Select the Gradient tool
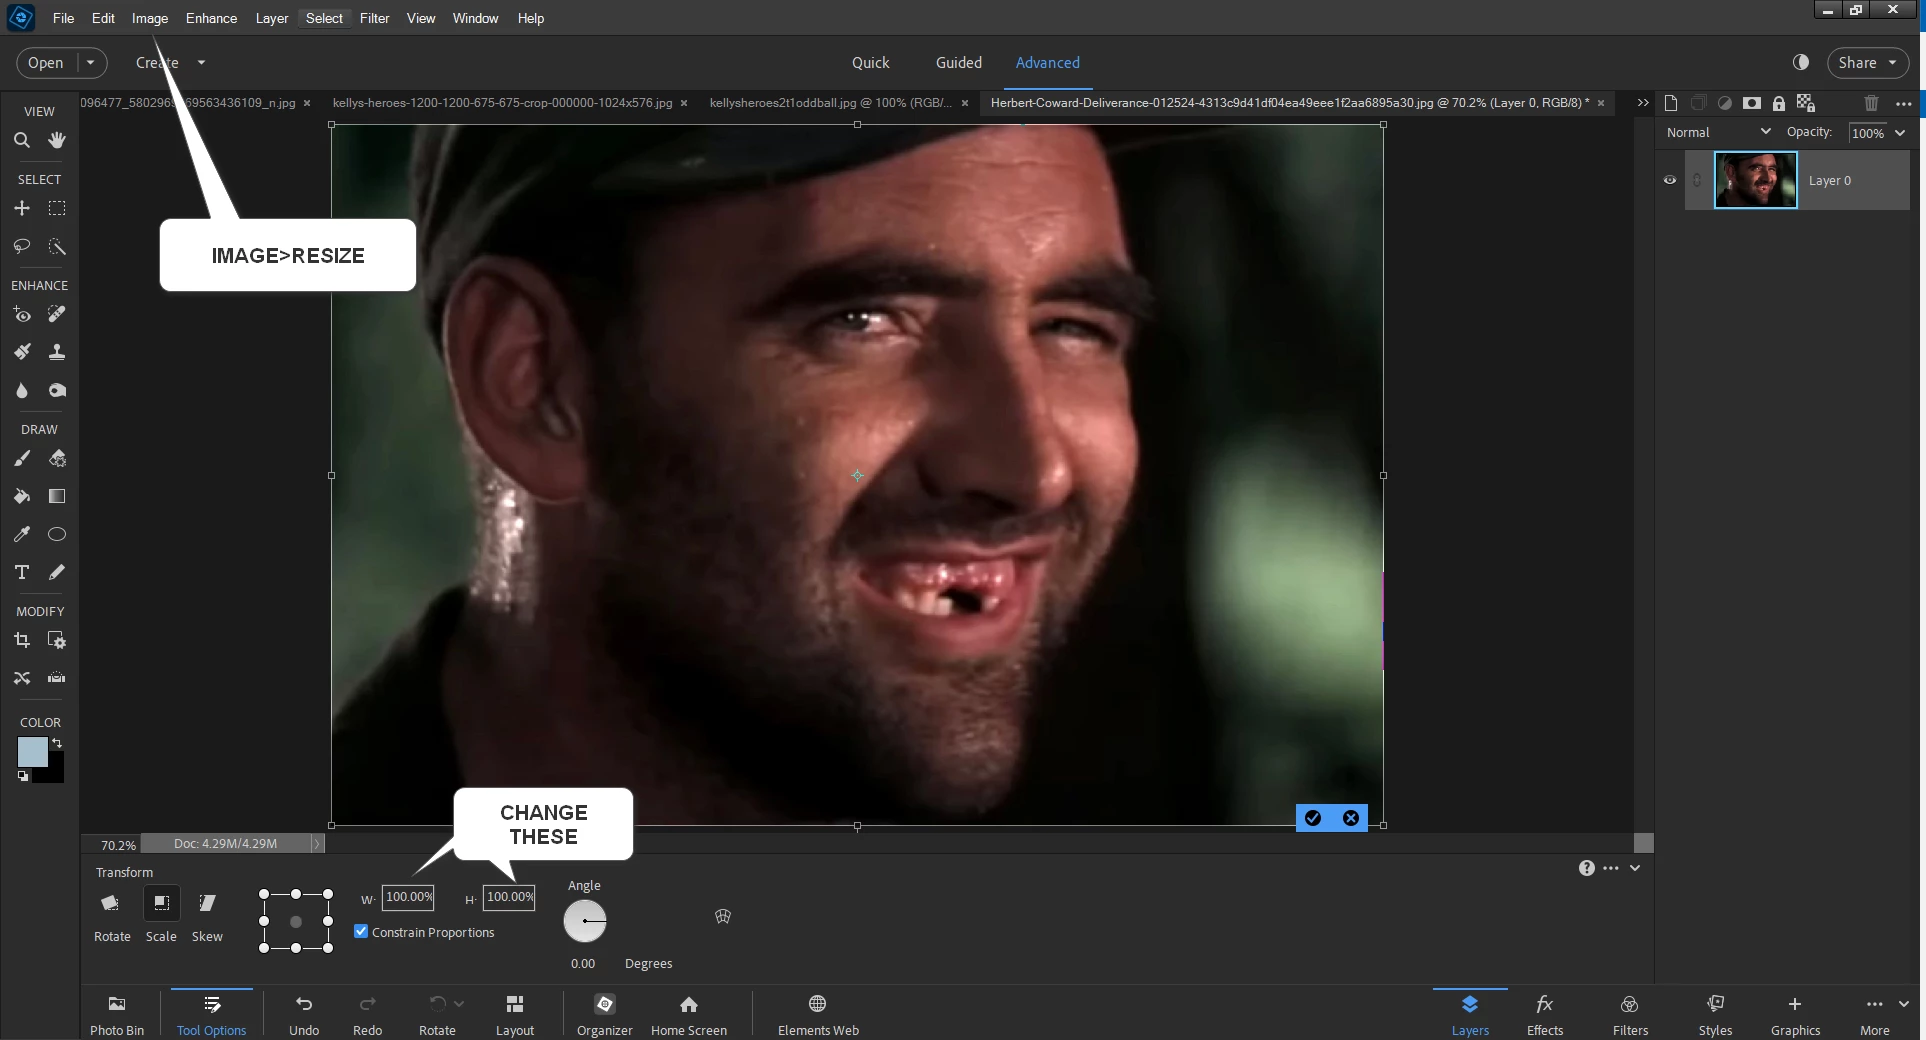1926x1040 pixels. pyautogui.click(x=57, y=496)
